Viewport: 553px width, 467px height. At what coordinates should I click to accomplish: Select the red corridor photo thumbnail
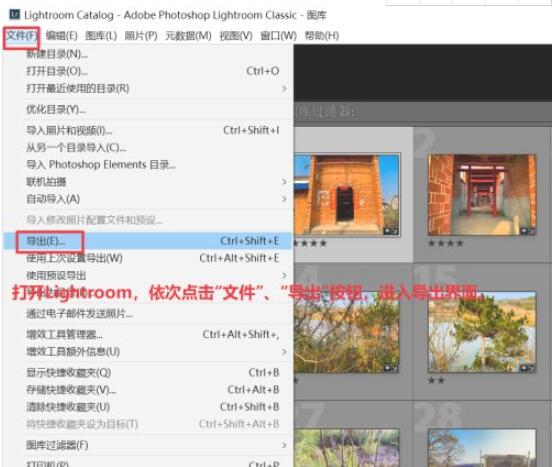(482, 194)
